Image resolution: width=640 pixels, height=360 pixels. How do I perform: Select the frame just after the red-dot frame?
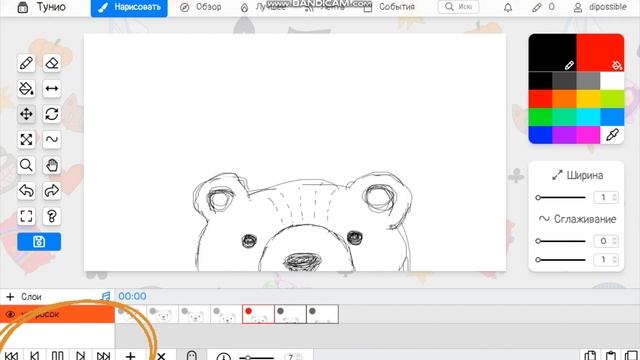[290, 314]
